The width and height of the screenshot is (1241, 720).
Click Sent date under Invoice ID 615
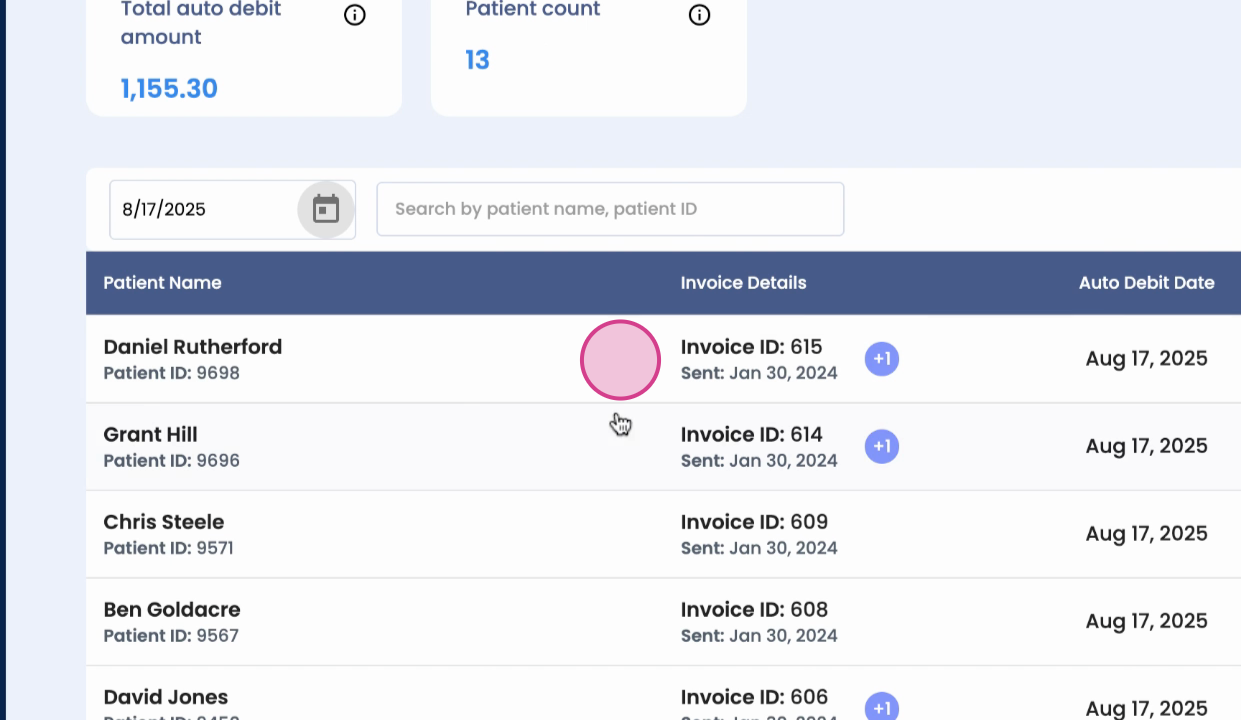[x=759, y=373]
